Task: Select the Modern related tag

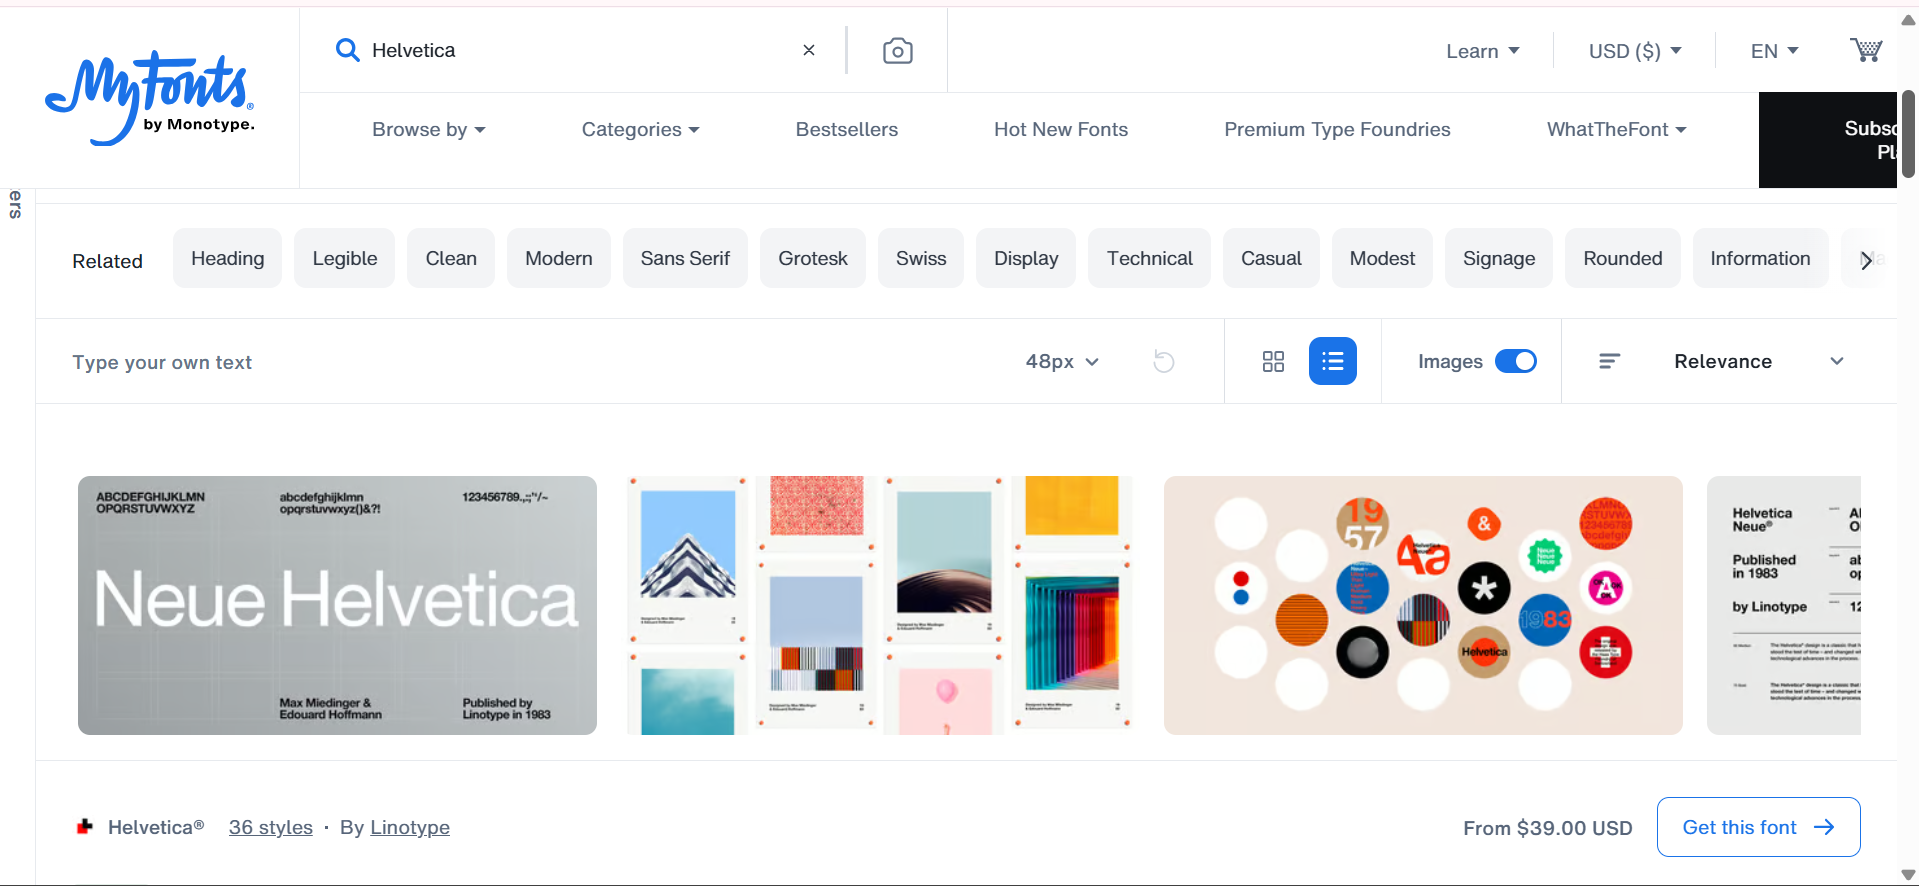Action: [559, 258]
